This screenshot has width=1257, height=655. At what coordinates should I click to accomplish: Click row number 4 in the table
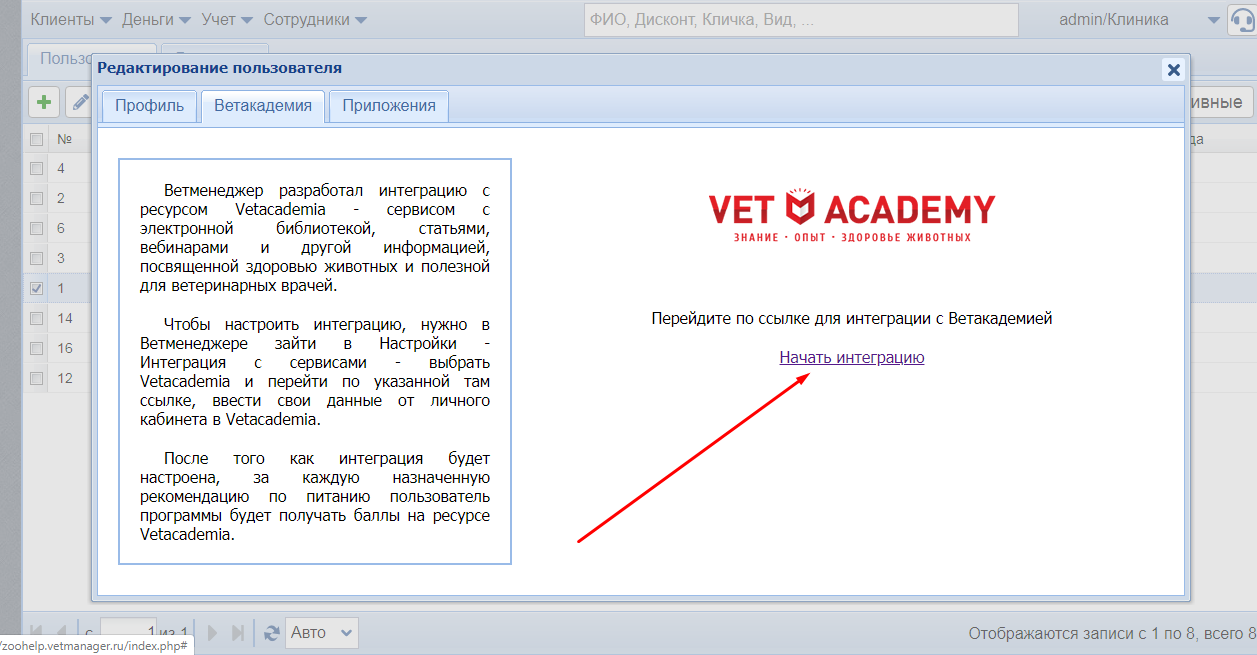(x=61, y=168)
